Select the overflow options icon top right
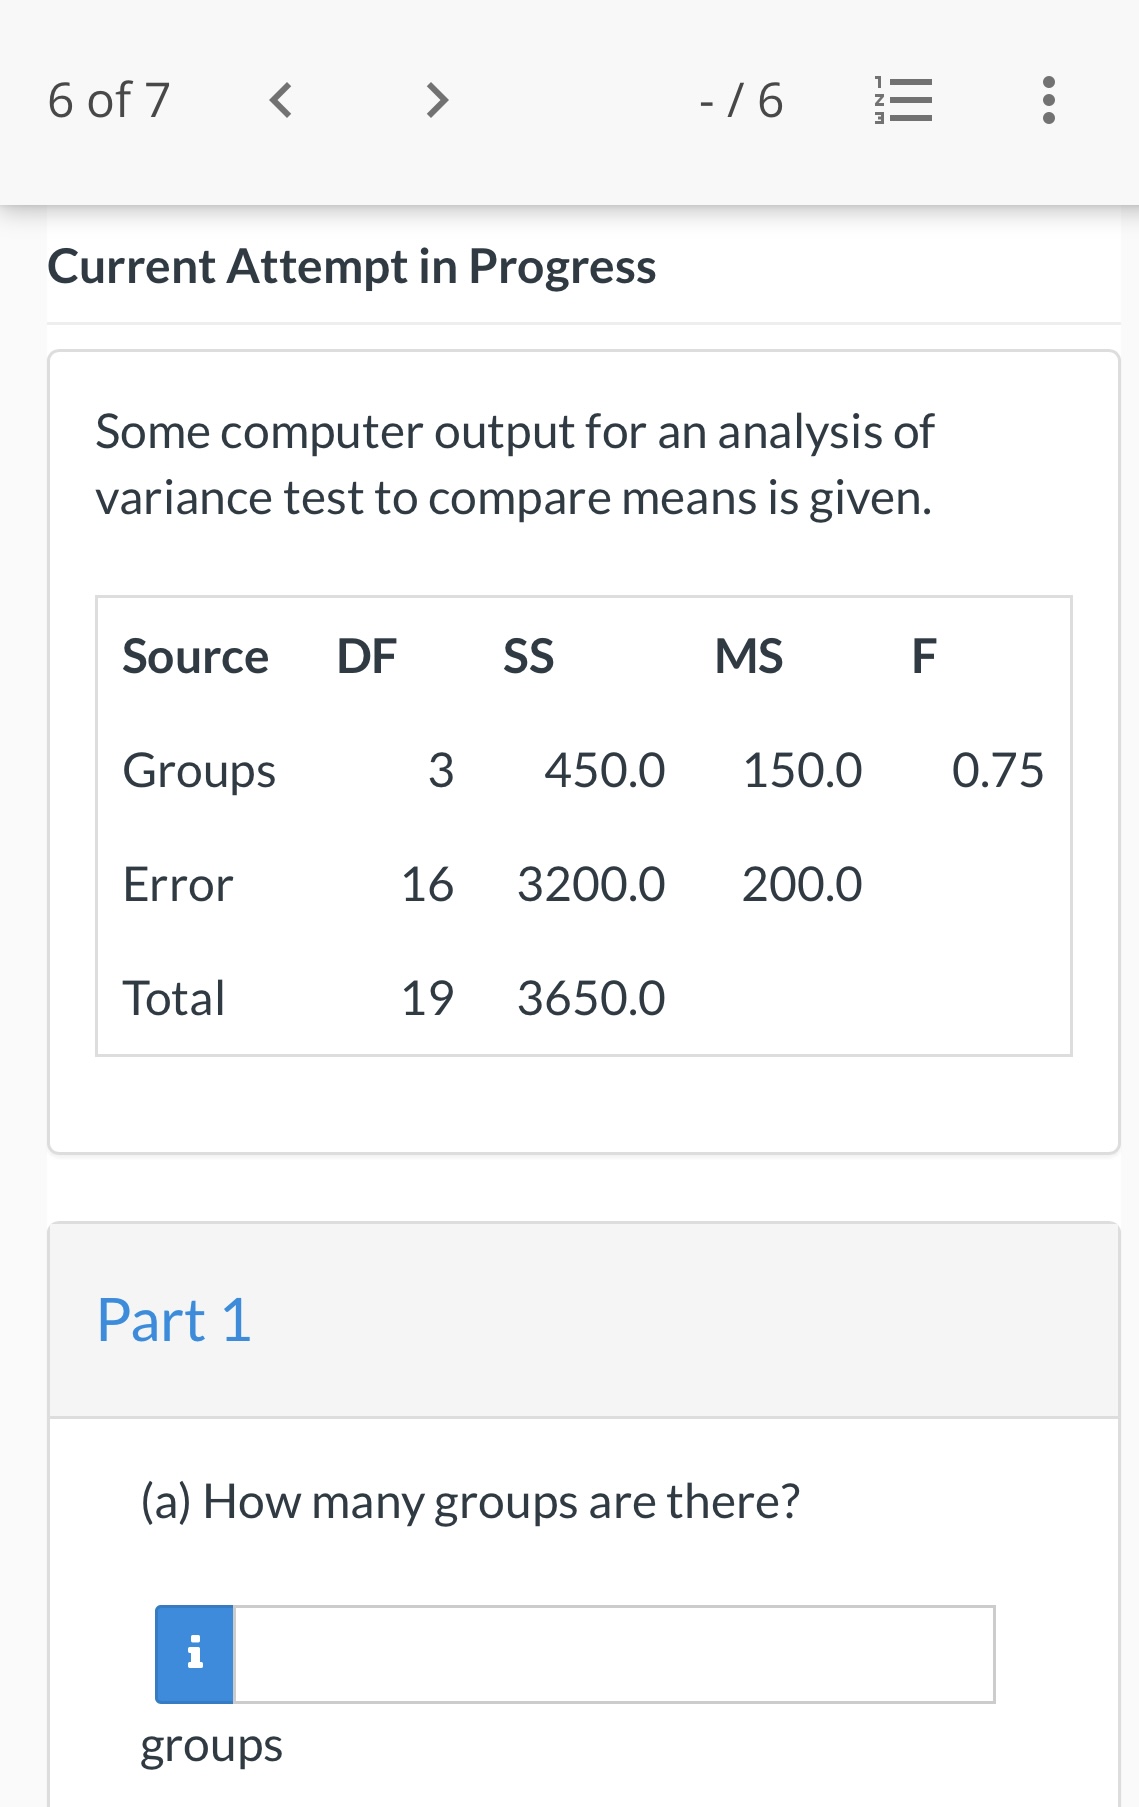 (x=1048, y=98)
